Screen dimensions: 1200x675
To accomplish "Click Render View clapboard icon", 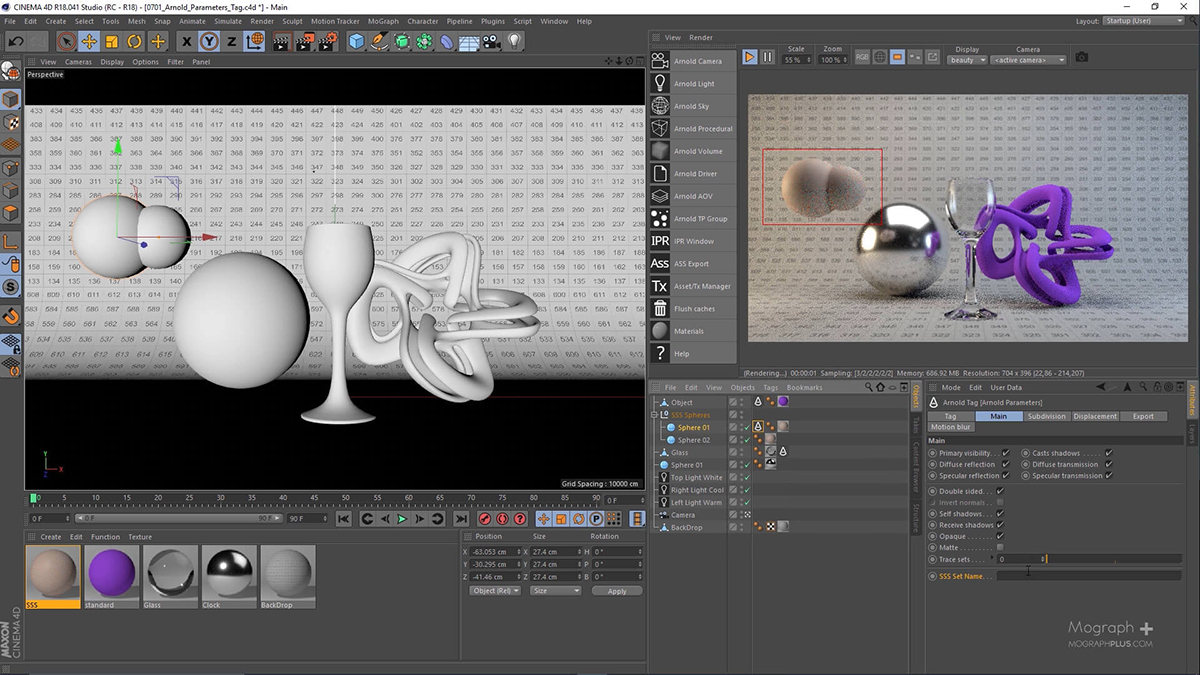I will 282,41.
